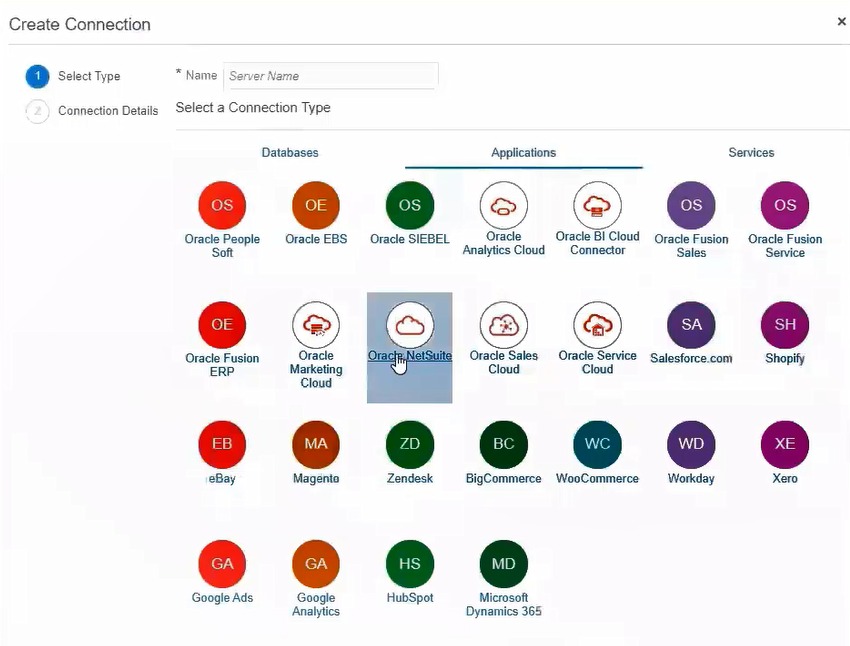The width and height of the screenshot is (850, 646).
Task: Choose the Oracle BI Cloud Connector icon
Action: tap(597, 205)
